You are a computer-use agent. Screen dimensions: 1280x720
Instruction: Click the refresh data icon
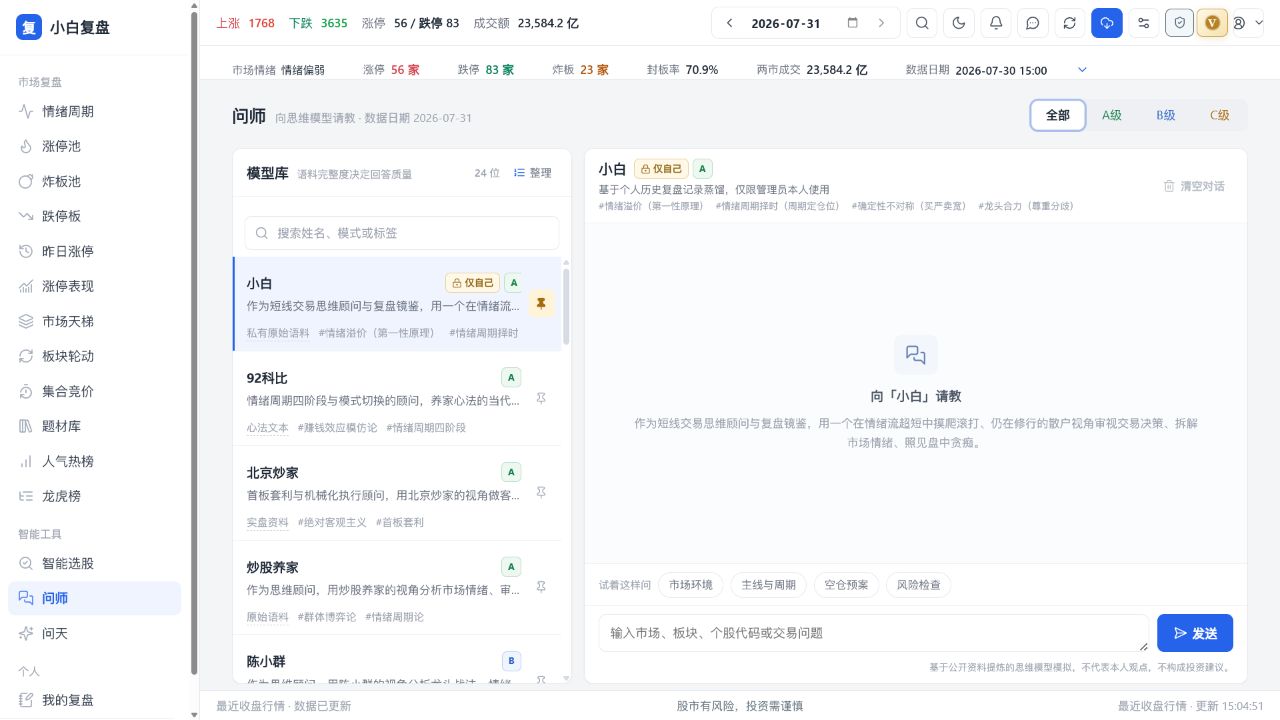pyautogui.click(x=1070, y=23)
